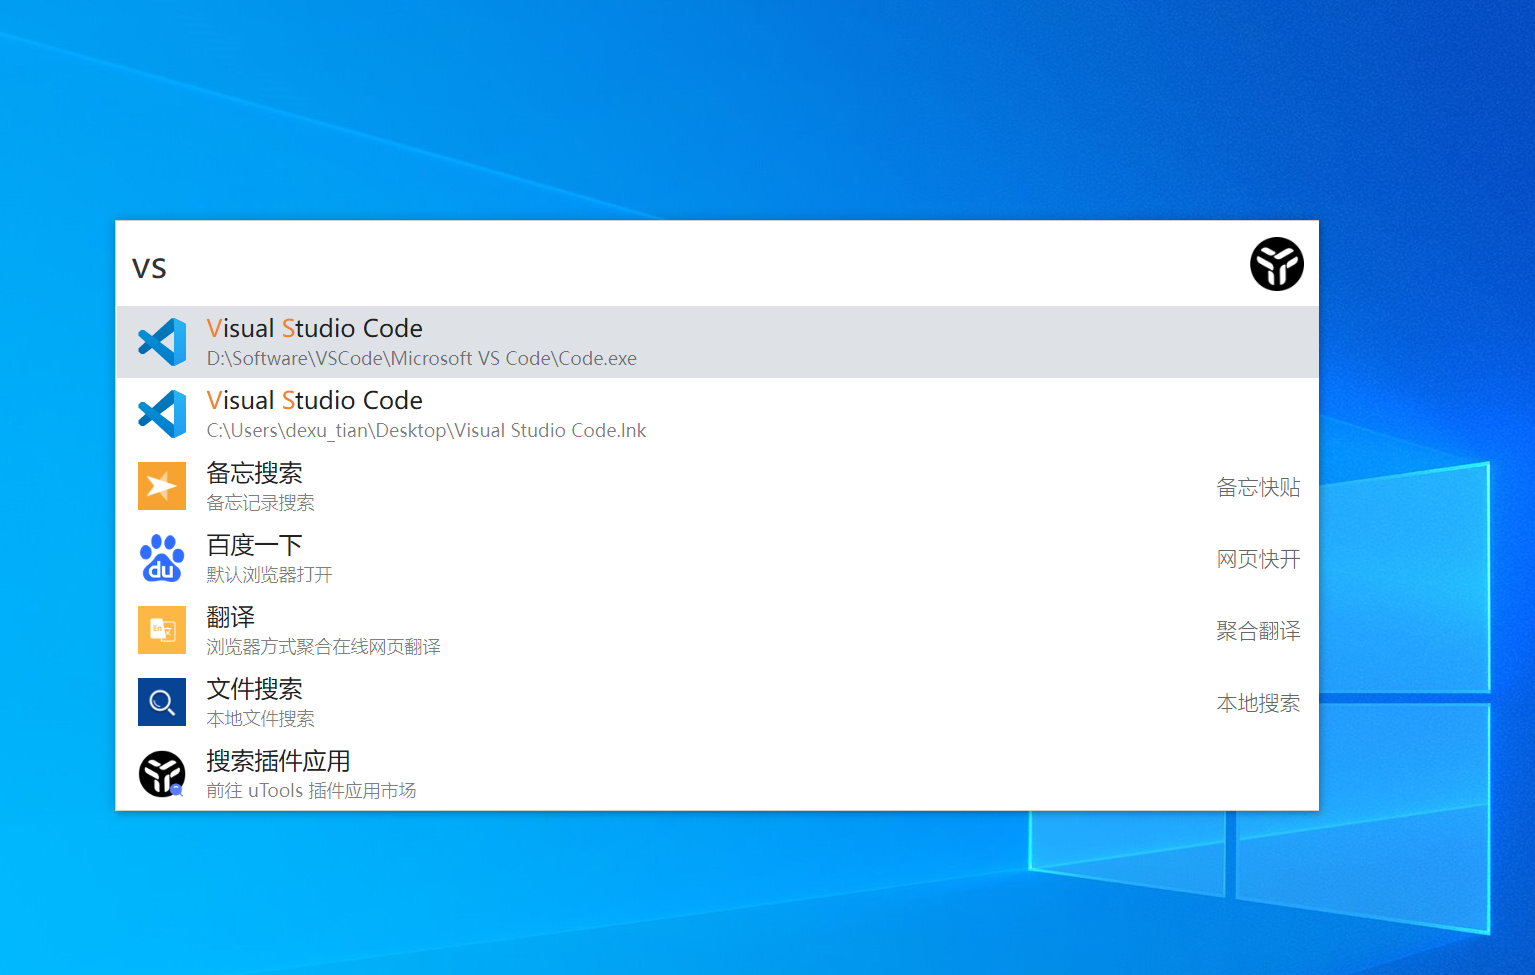The width and height of the screenshot is (1535, 975).
Task: Click the Baidu paw icon for 百度一下
Action: pyautogui.click(x=162, y=558)
